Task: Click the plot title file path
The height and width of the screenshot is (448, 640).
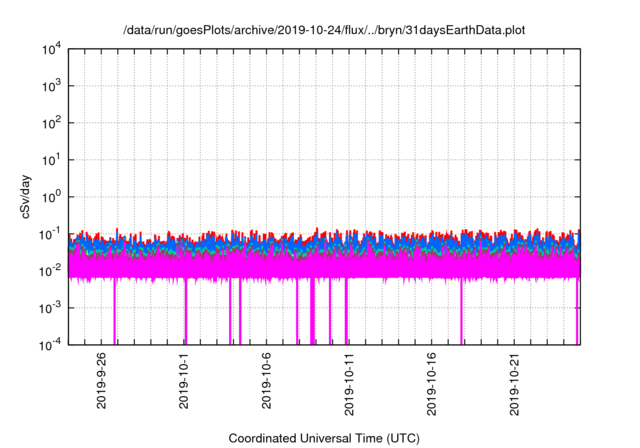Action: click(324, 30)
